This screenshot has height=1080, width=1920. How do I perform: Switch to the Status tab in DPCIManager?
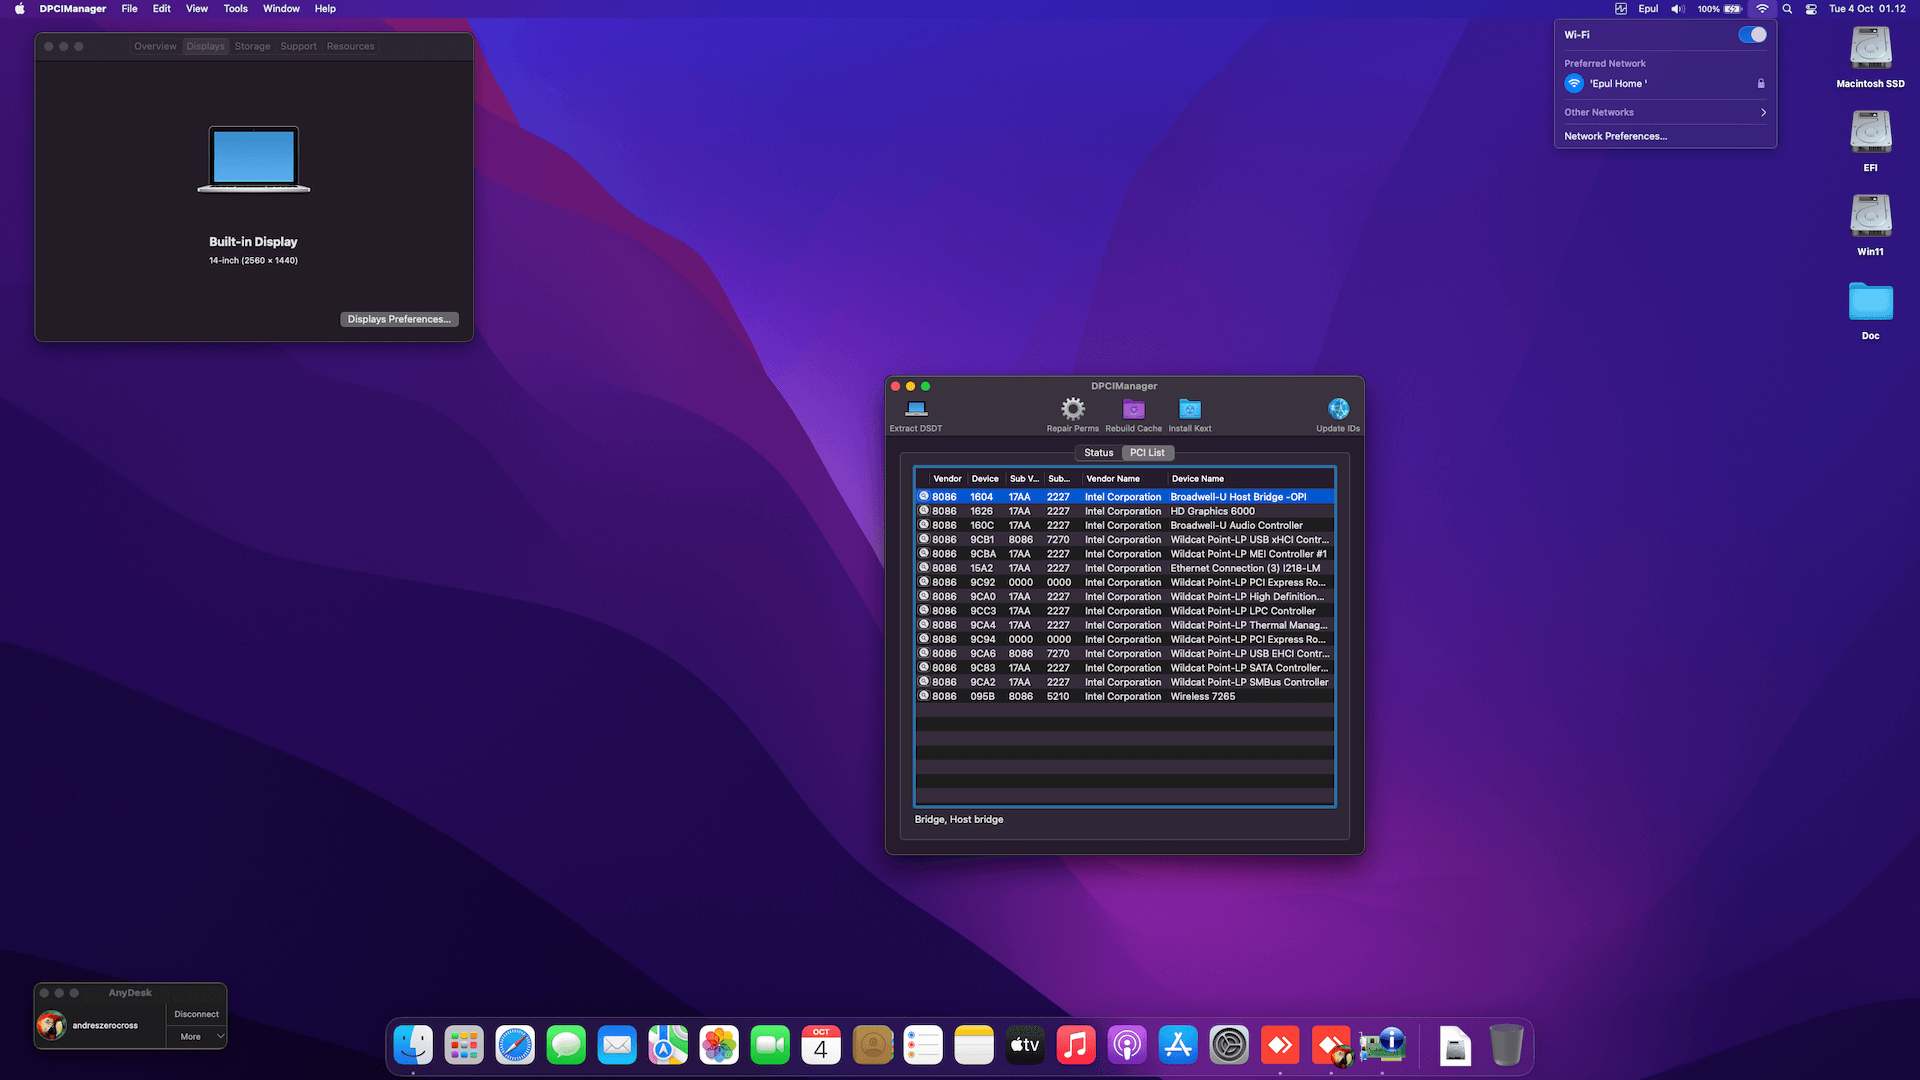click(x=1098, y=453)
